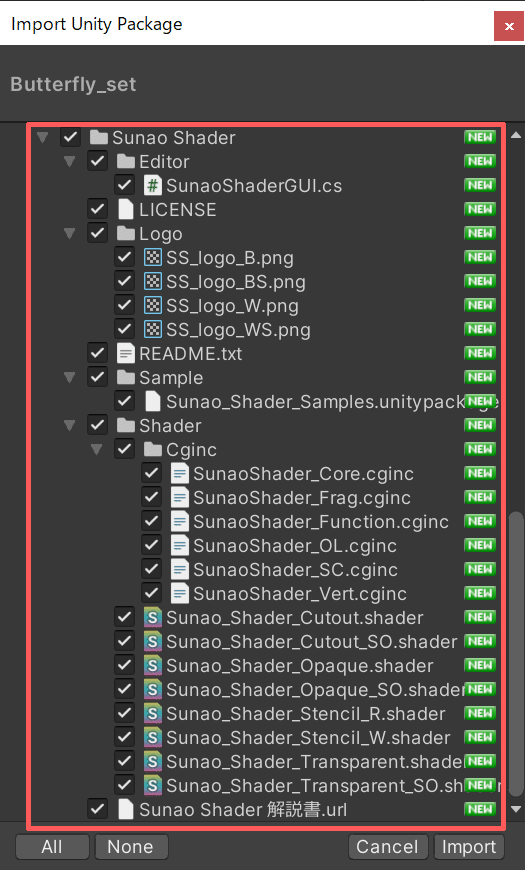Screen dimensions: 525x870
Task: Collapse the Sunao Shader root folder
Action: coord(43,138)
